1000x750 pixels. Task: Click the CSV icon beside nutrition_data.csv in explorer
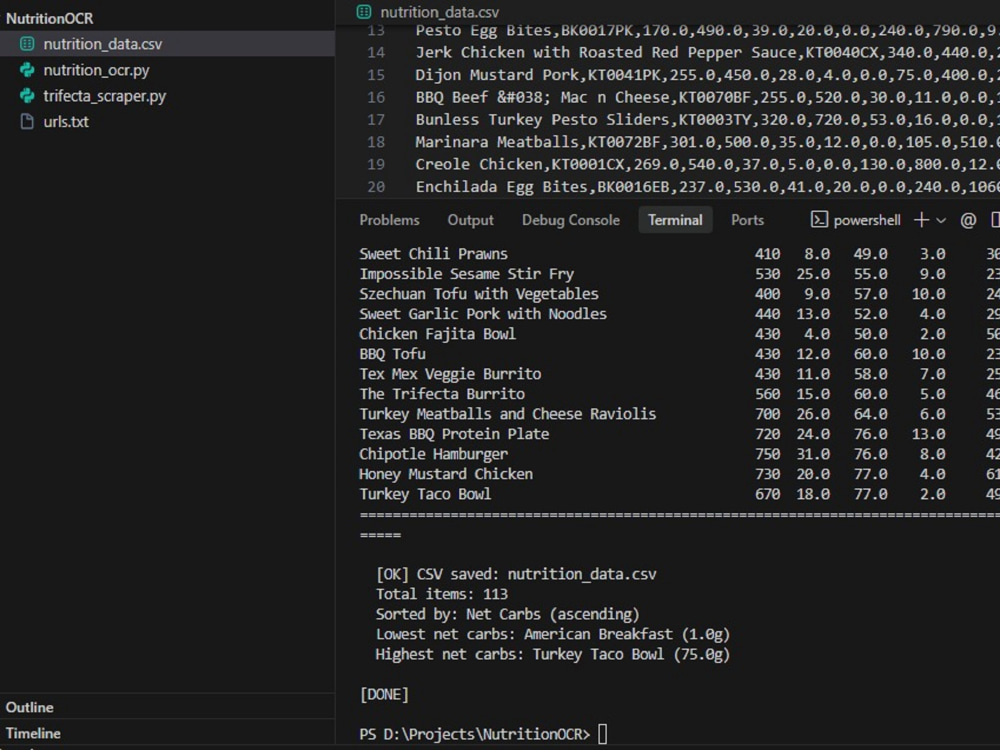point(27,44)
